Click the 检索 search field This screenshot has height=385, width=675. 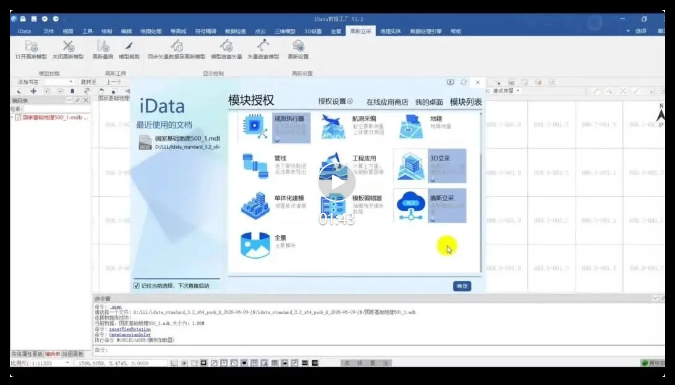pyautogui.click(x=56, y=109)
